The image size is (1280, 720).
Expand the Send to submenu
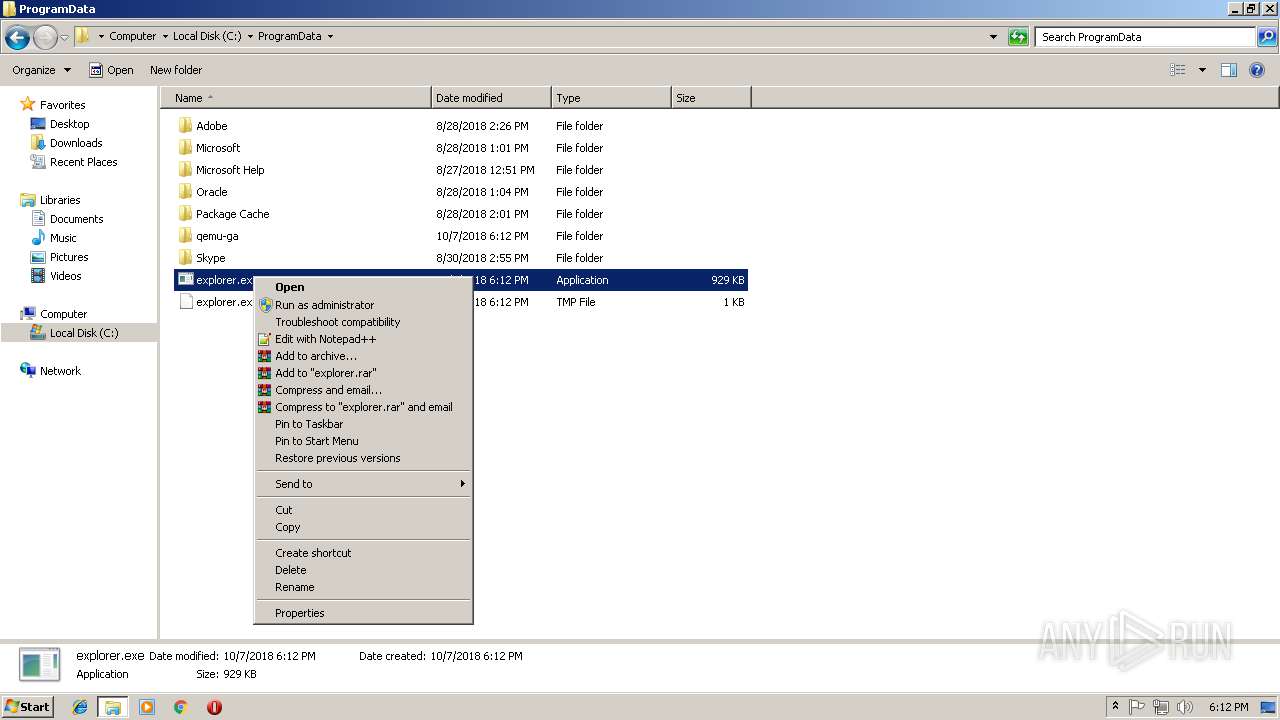click(x=363, y=484)
